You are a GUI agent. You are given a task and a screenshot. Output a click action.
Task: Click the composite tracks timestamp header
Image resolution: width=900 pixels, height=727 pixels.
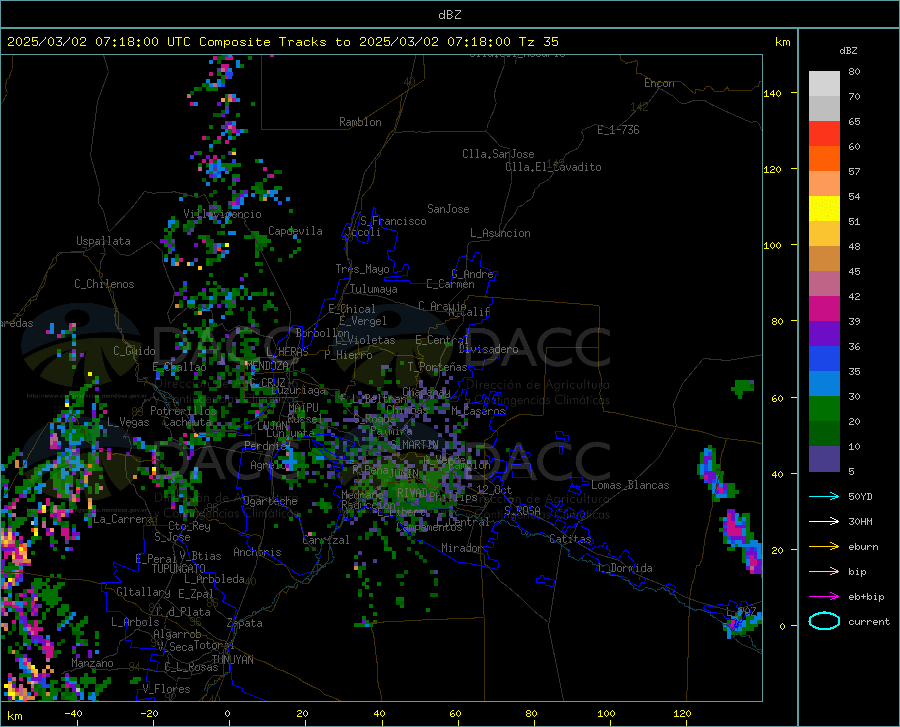point(282,42)
